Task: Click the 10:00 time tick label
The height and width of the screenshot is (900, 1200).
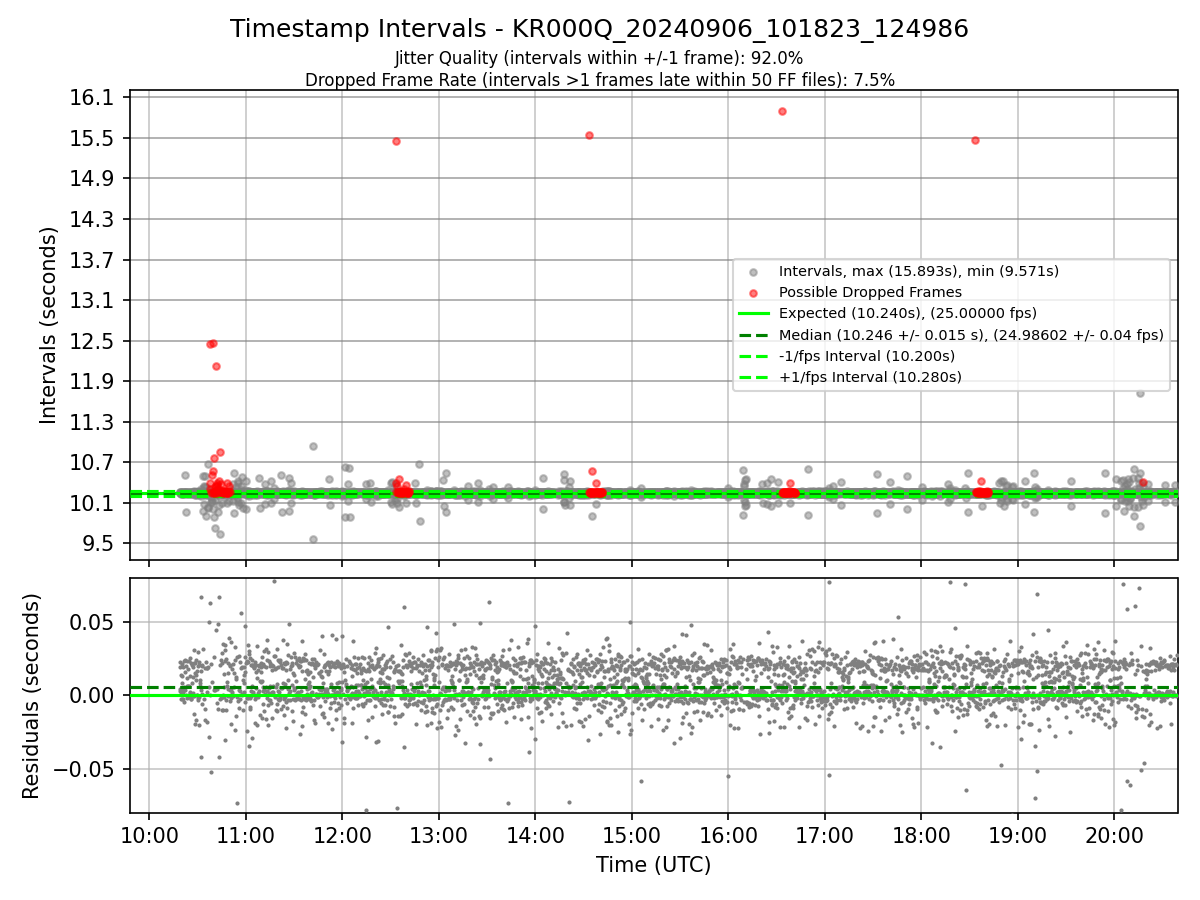Action: [x=149, y=837]
